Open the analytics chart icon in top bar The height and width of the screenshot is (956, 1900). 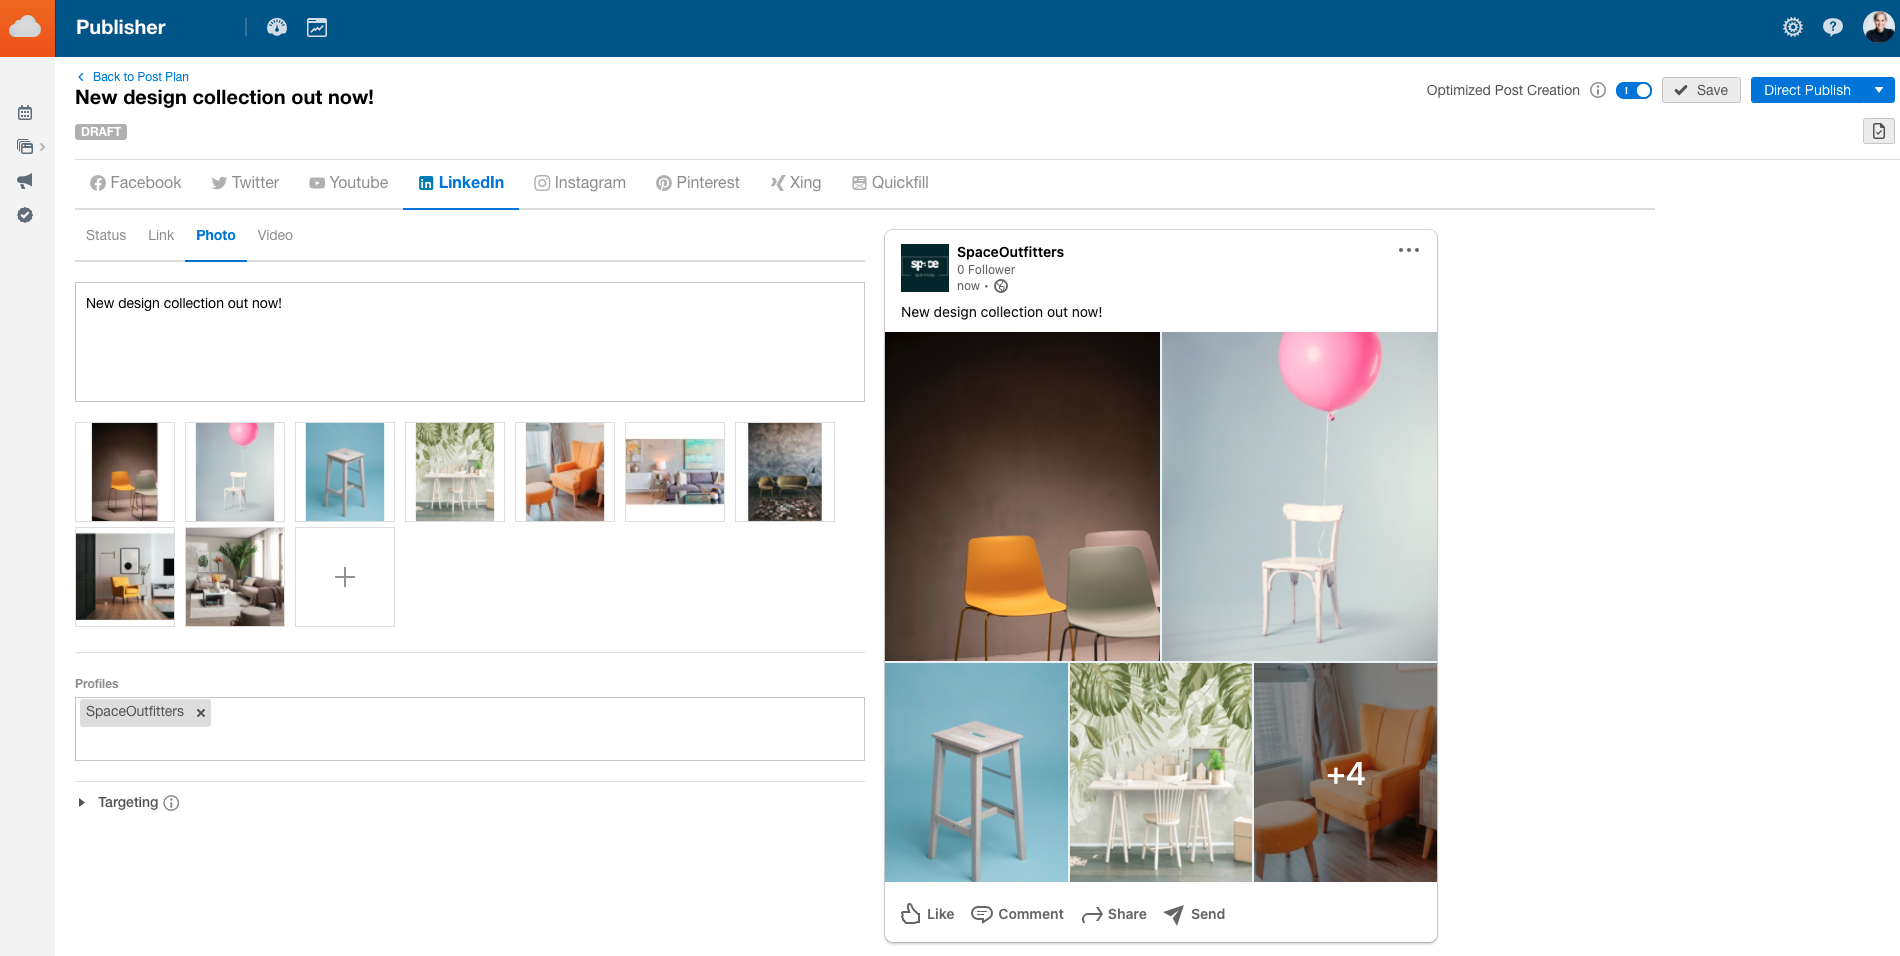pyautogui.click(x=317, y=27)
